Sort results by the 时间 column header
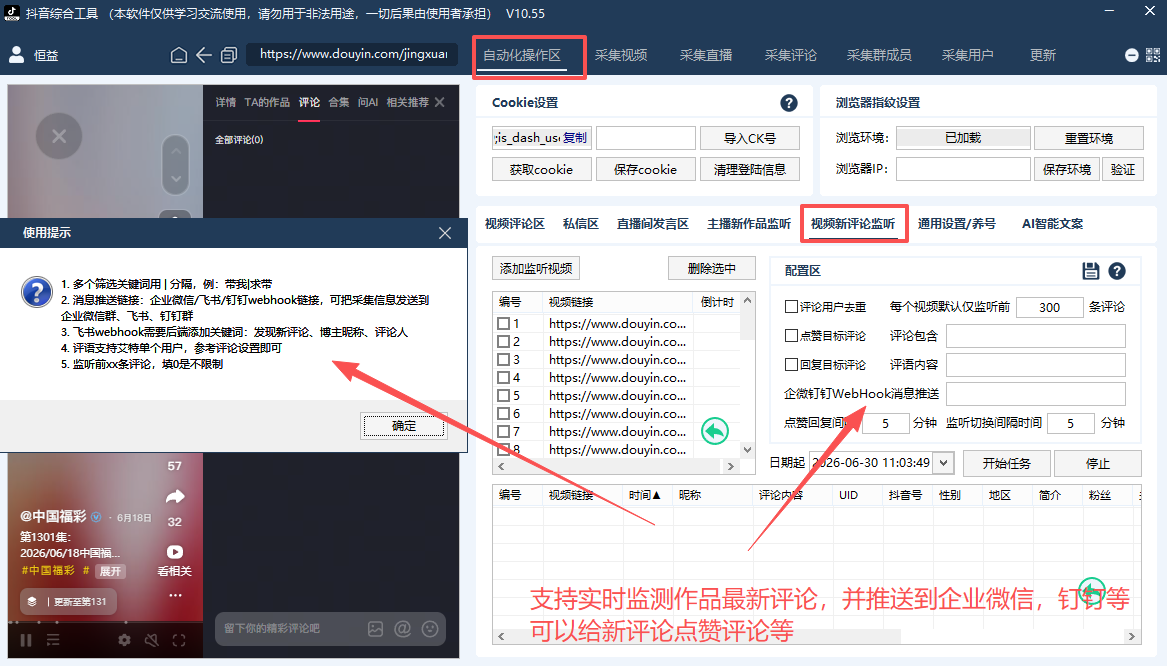Screen dimensions: 1167x666 coord(645,495)
